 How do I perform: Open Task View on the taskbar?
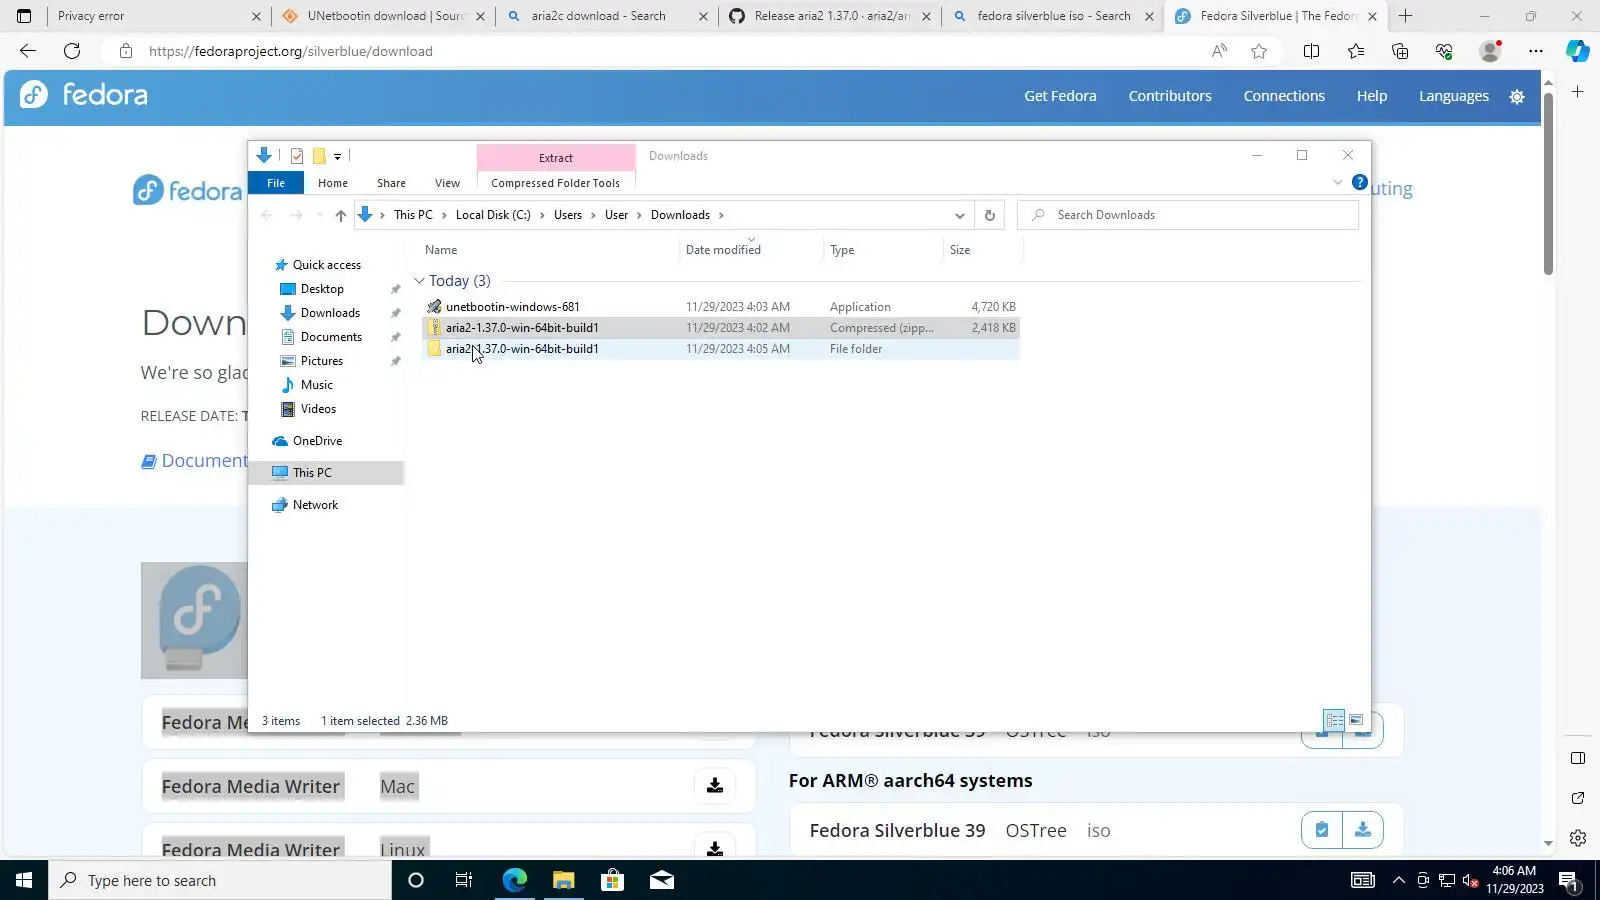tap(464, 880)
